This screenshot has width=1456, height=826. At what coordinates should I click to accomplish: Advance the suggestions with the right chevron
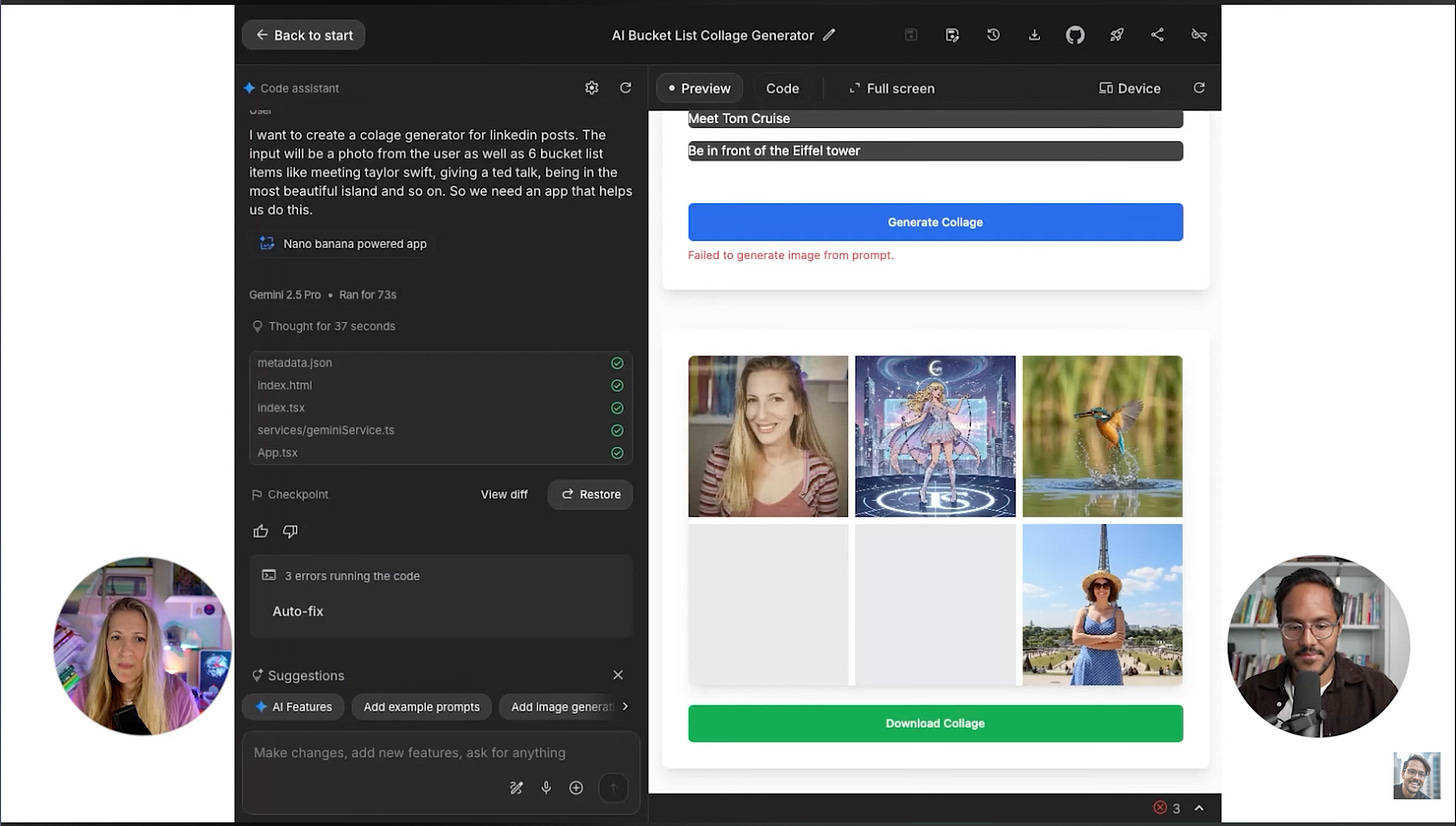point(625,707)
